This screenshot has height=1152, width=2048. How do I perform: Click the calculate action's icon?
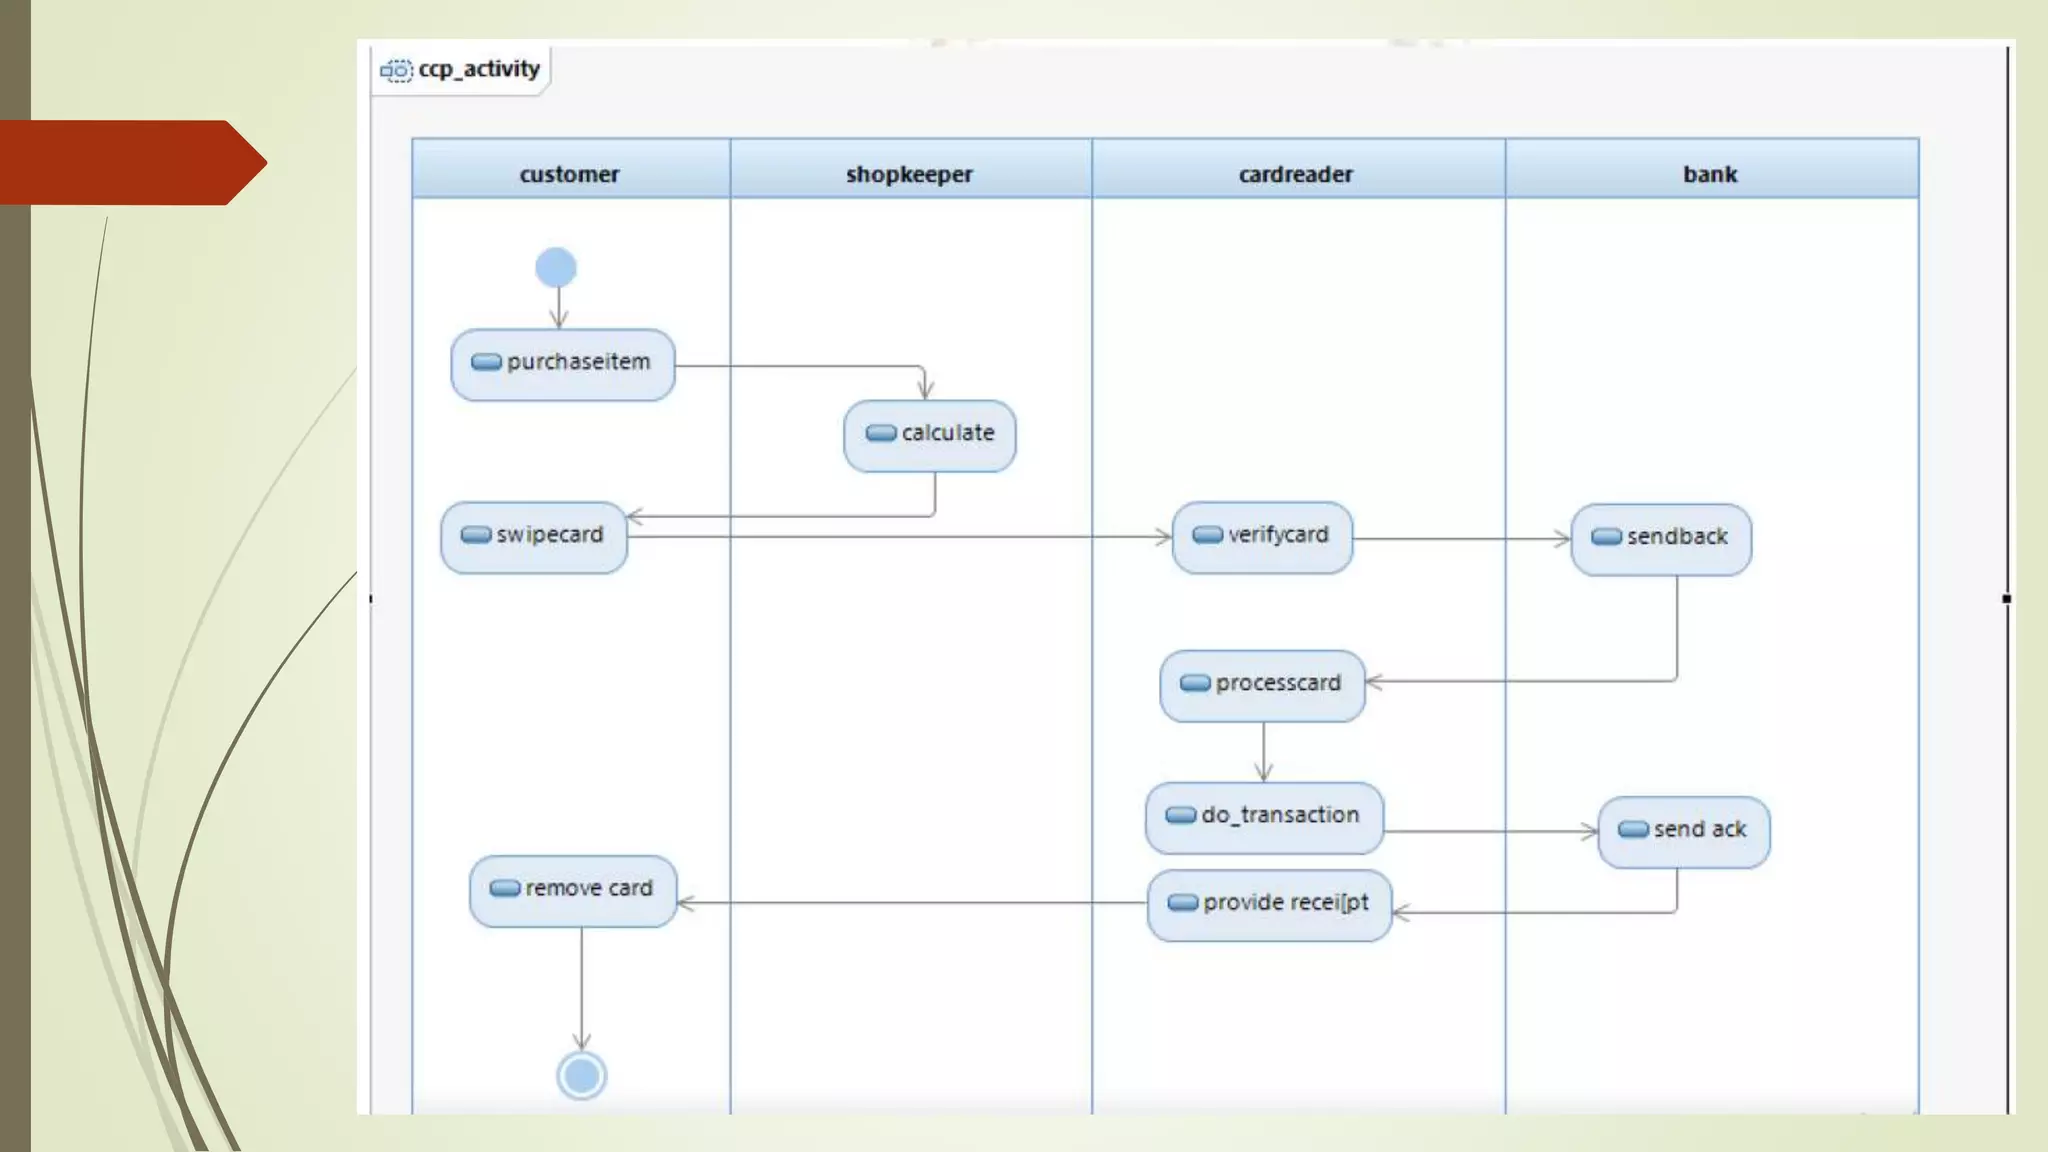coord(880,433)
